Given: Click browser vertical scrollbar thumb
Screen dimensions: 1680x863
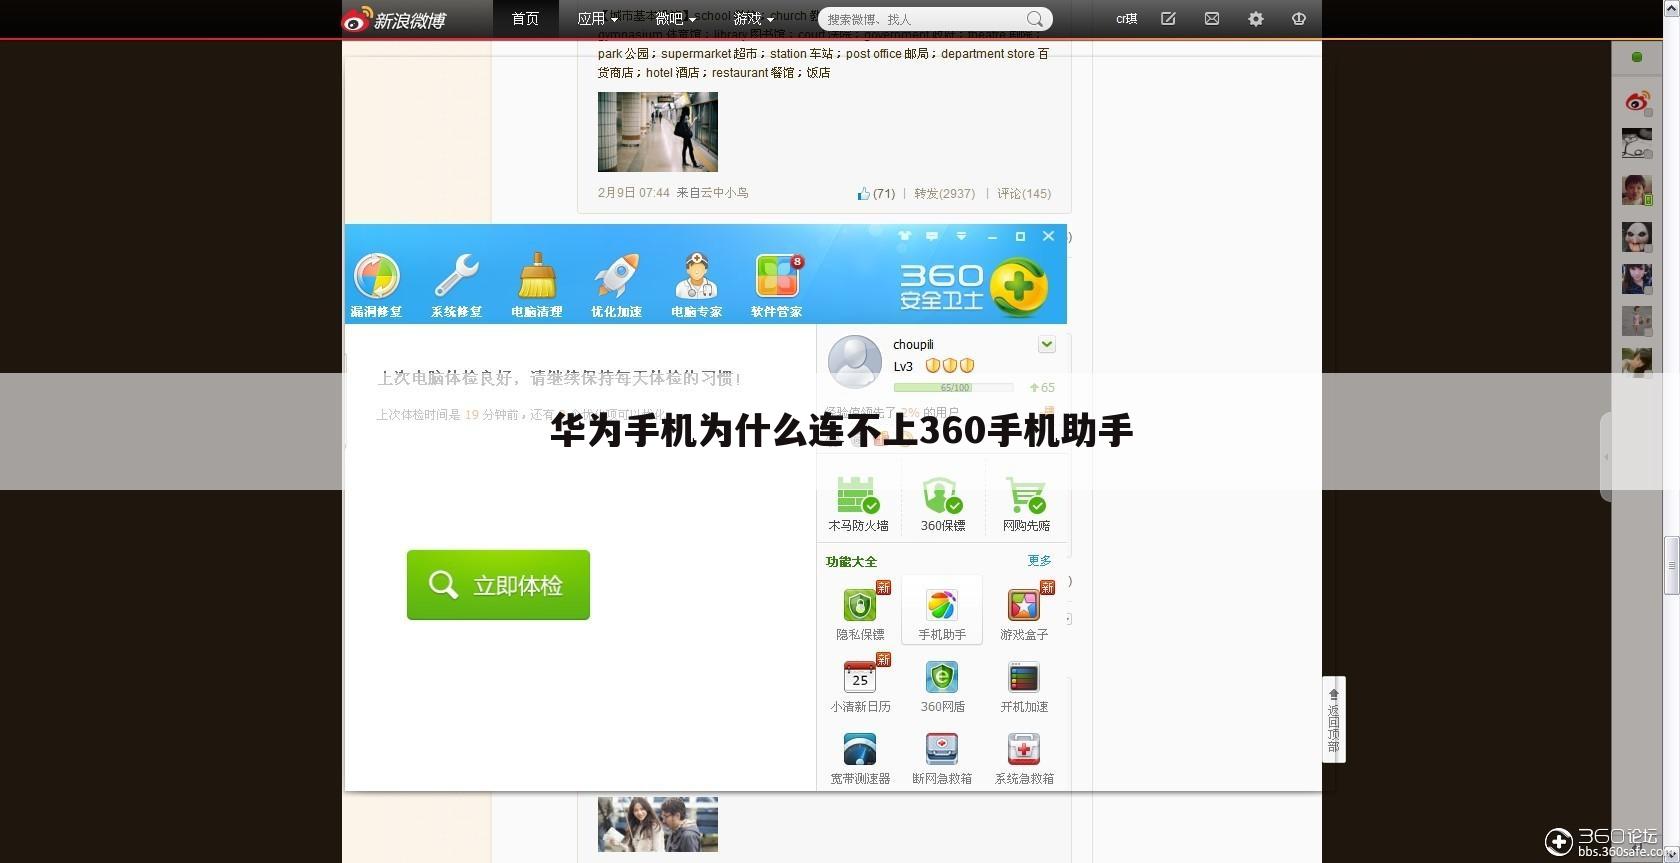Looking at the screenshot, I should 1671,566.
